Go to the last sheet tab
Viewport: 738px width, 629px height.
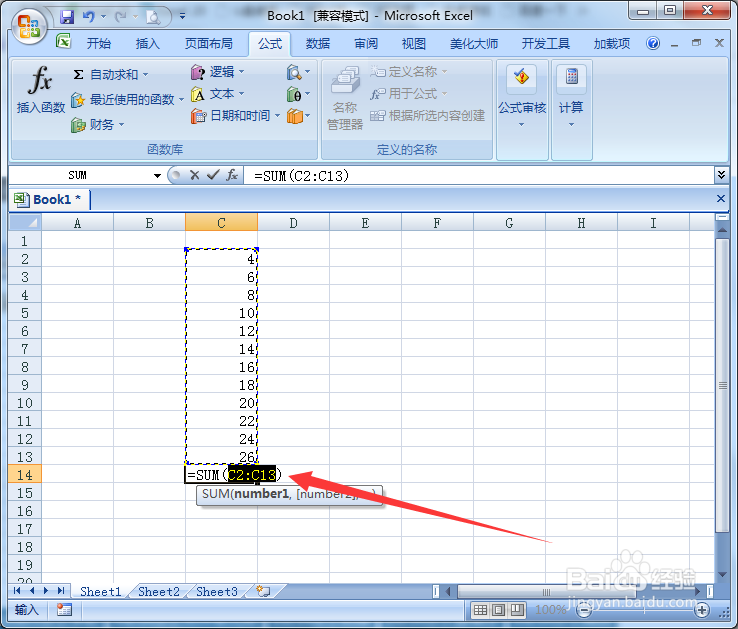pos(61,590)
